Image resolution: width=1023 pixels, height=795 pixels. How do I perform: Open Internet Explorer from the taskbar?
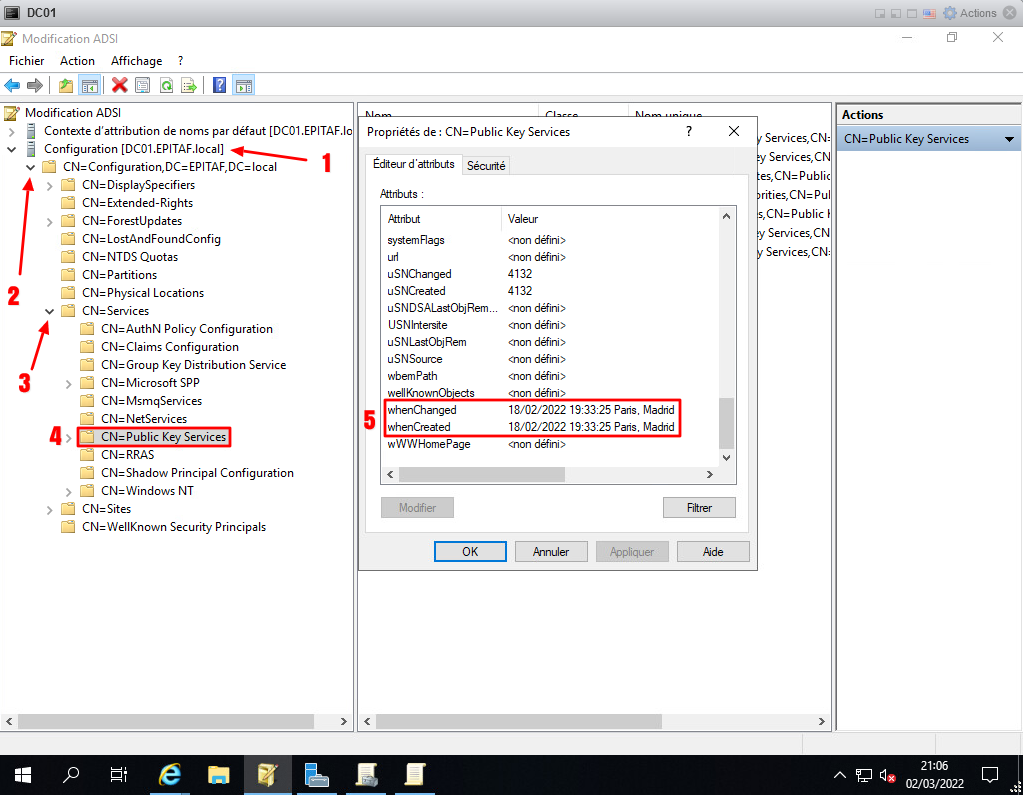coord(171,774)
